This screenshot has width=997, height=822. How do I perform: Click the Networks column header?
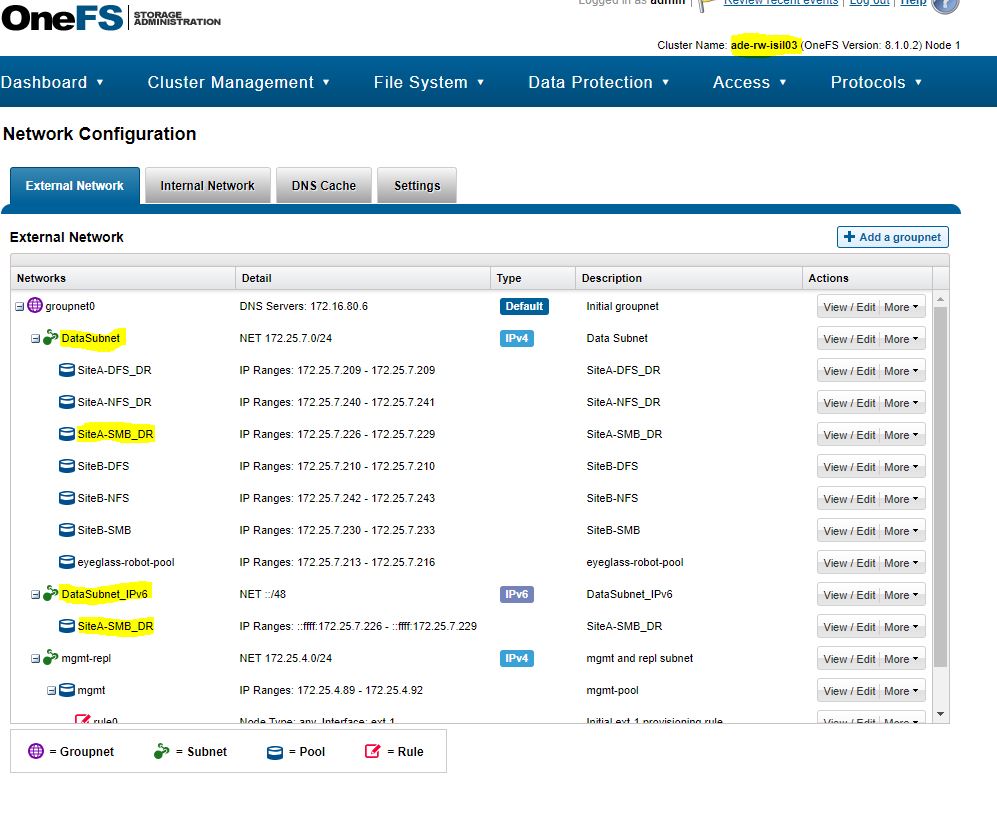point(123,278)
